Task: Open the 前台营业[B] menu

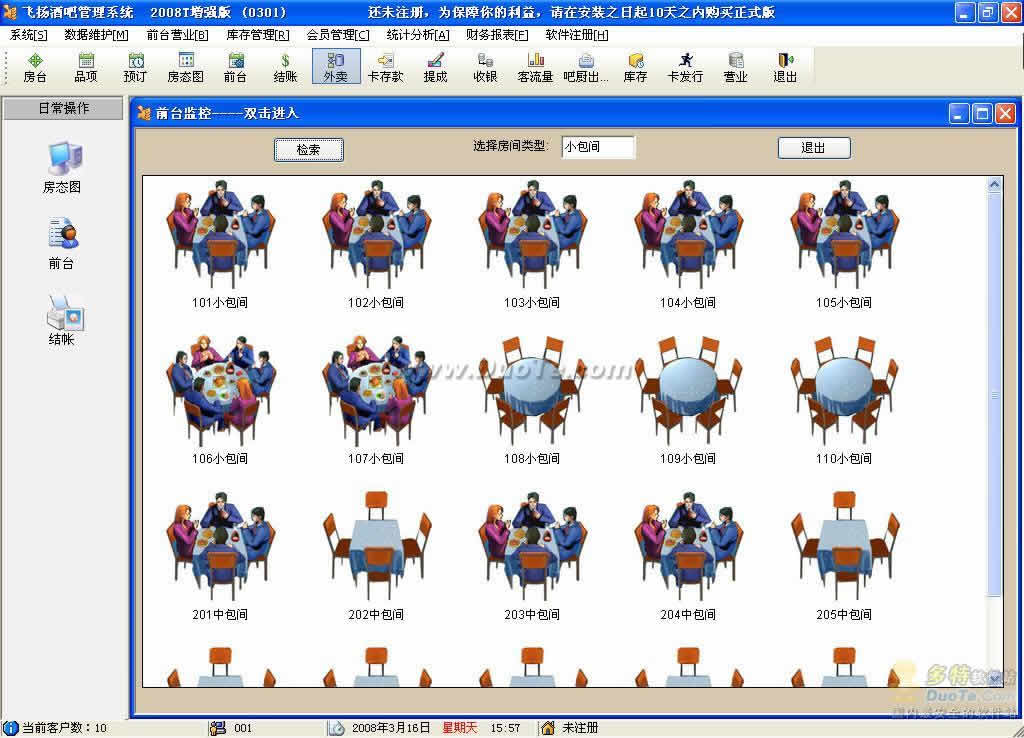Action: point(177,35)
